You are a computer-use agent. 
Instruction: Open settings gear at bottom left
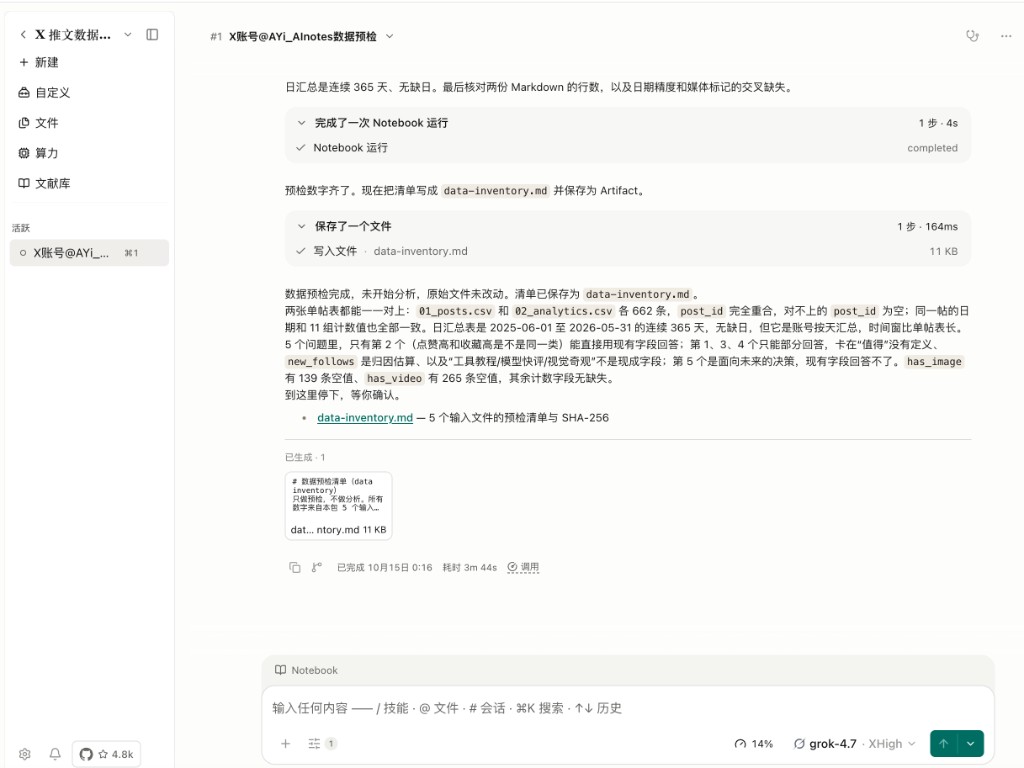click(x=25, y=754)
